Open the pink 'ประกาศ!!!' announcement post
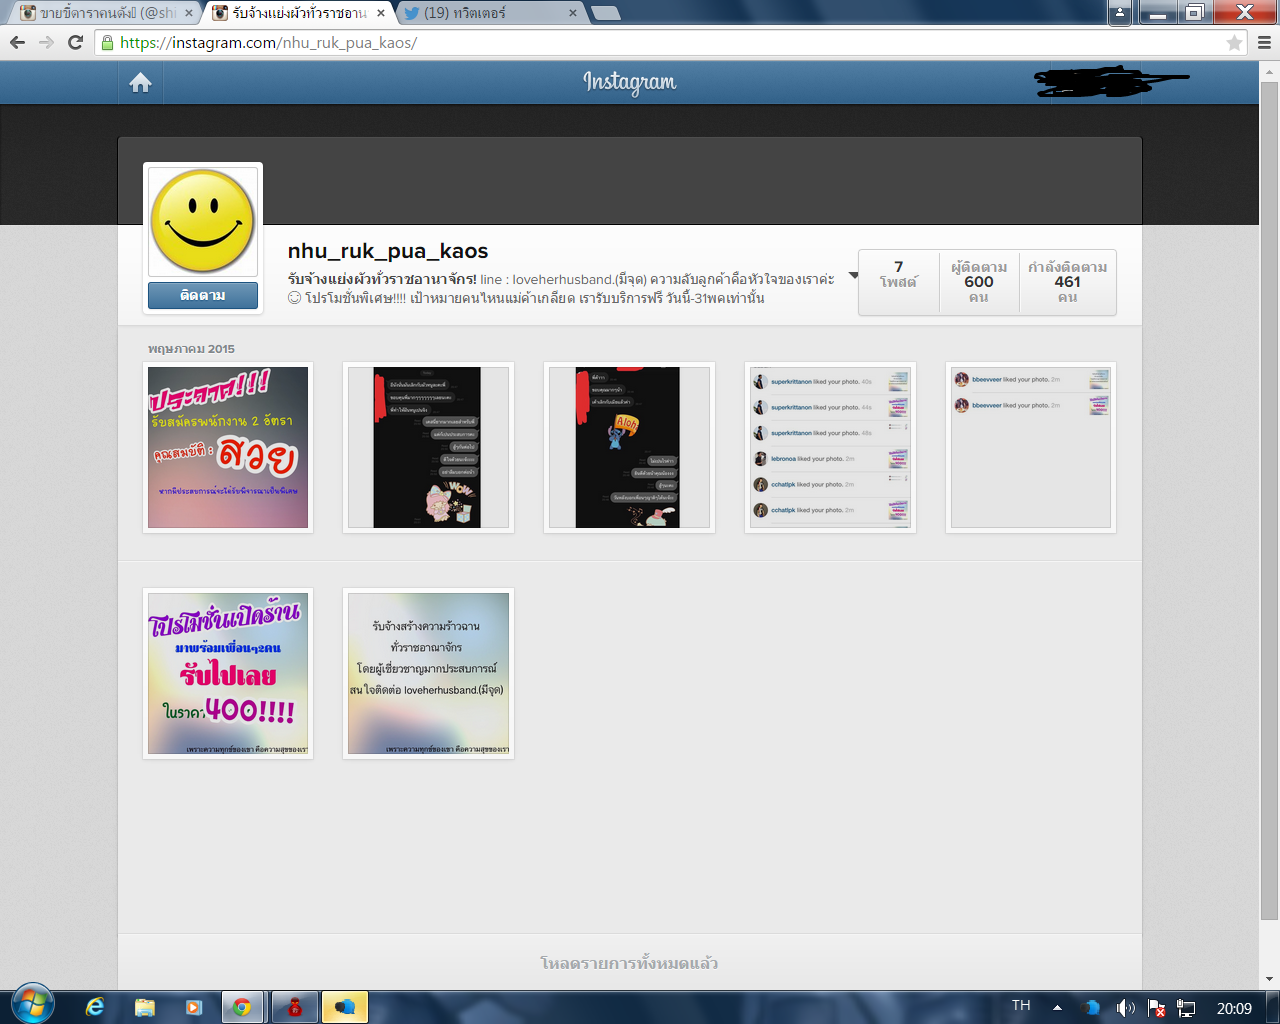The width and height of the screenshot is (1280, 1024). 228,447
